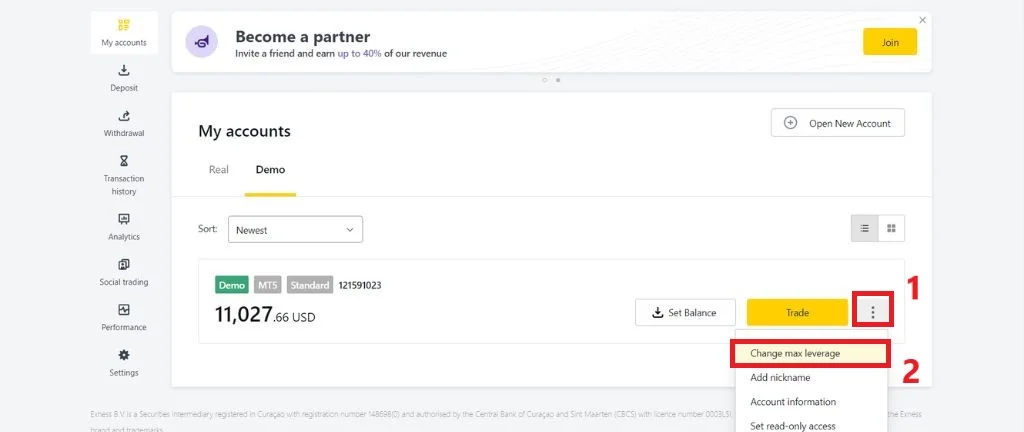The image size is (1024, 432).
Task: Switch to list view layout
Action: click(864, 229)
